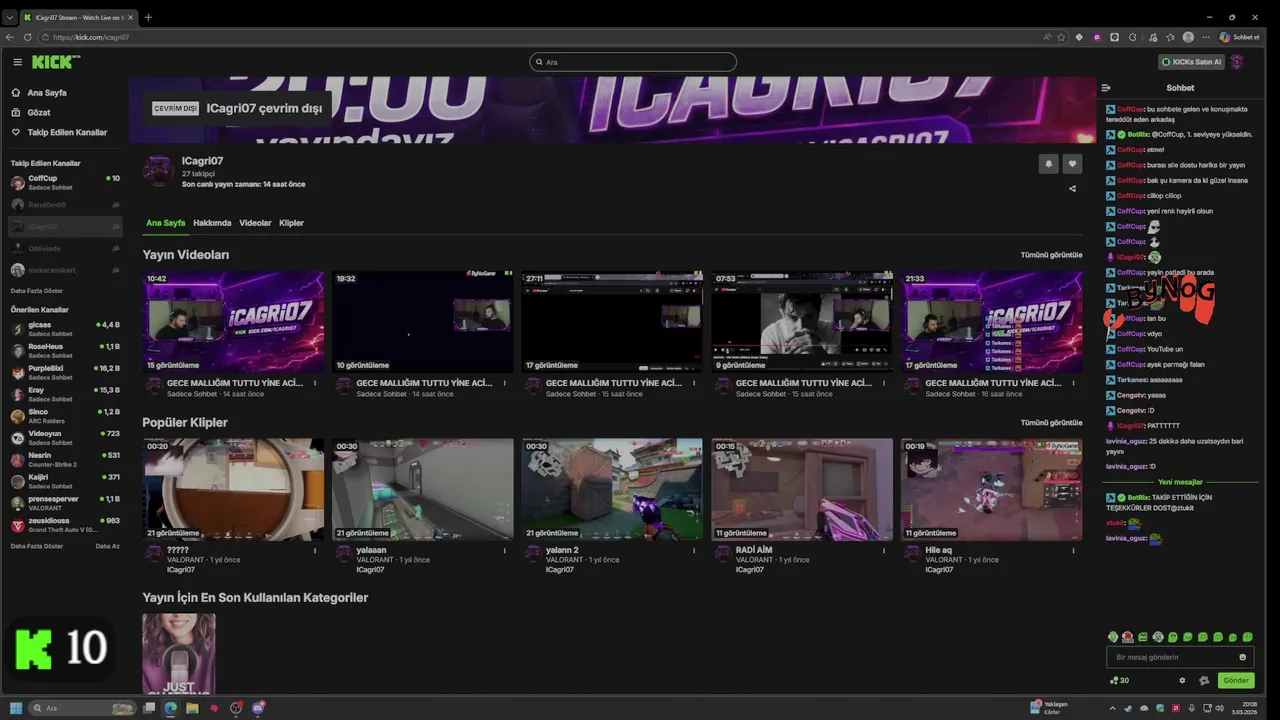This screenshot has width=1280, height=720.
Task: Favorite this page with star icon
Action: [x=1060, y=37]
